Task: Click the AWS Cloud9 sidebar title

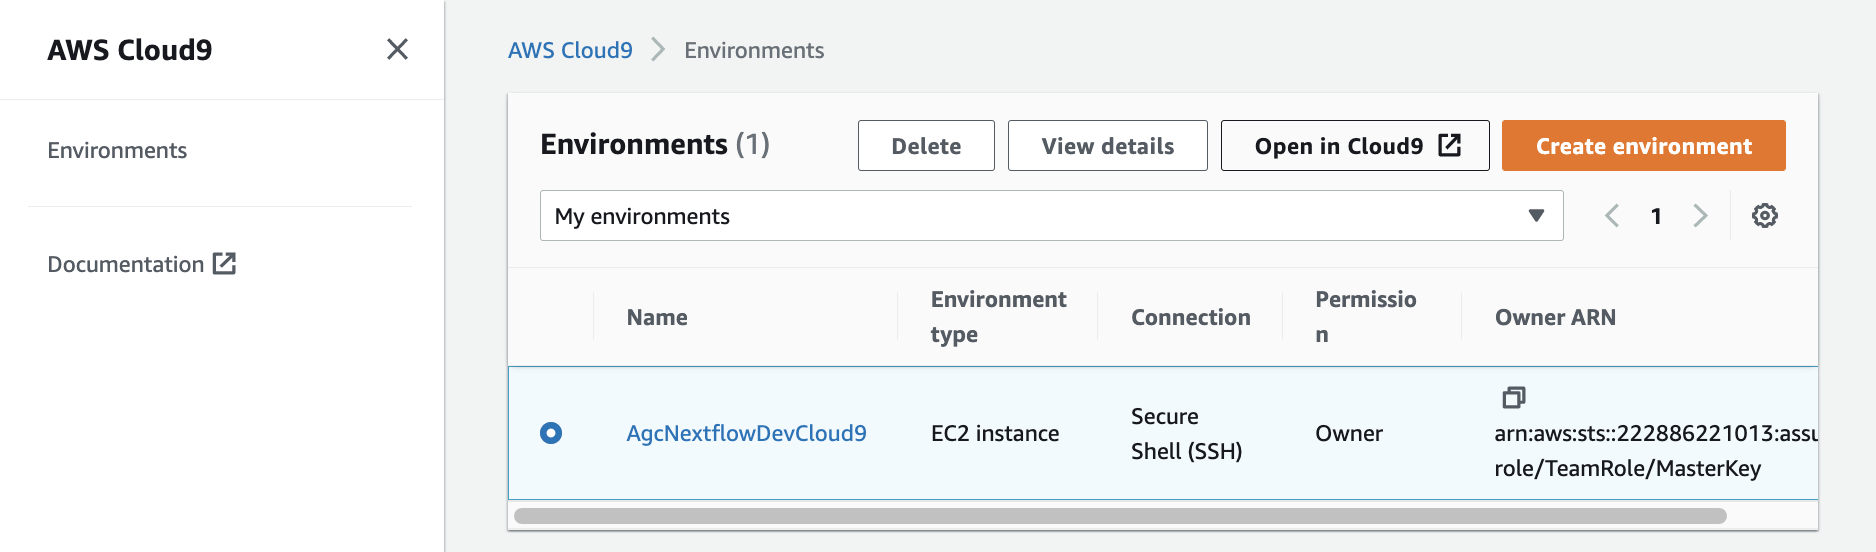Action: coord(130,50)
